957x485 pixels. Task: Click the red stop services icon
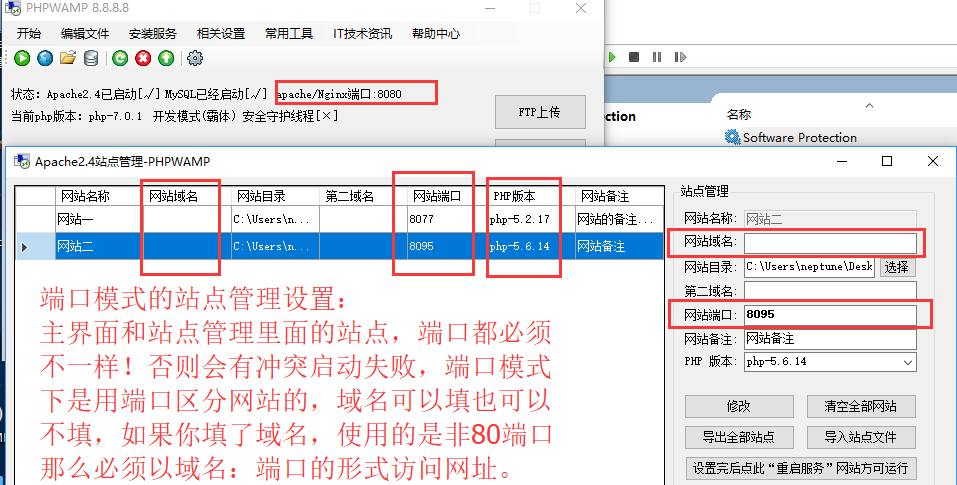[143, 58]
